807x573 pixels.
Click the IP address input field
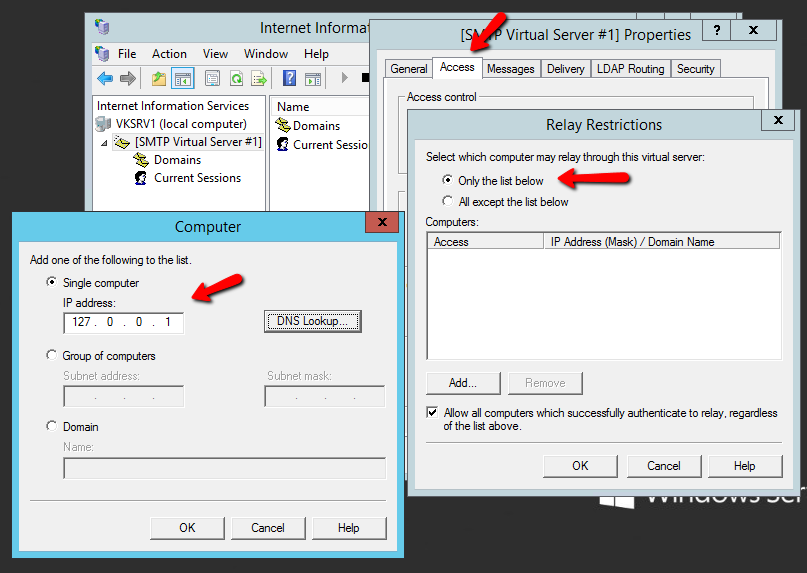pyautogui.click(x=124, y=323)
